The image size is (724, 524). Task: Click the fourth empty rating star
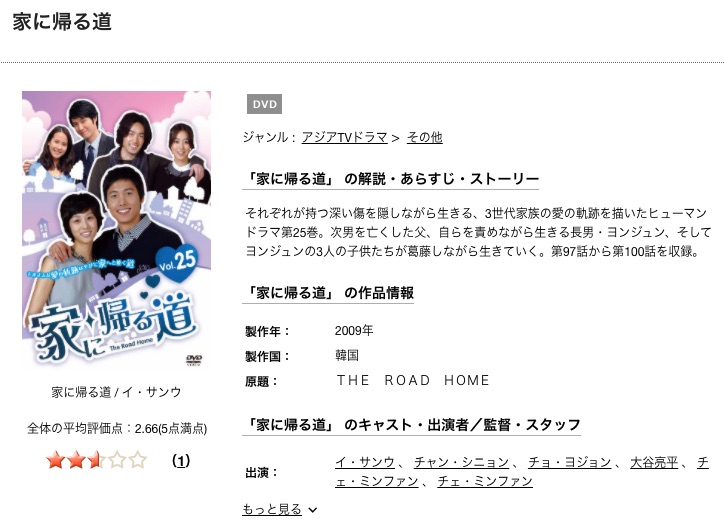point(117,460)
